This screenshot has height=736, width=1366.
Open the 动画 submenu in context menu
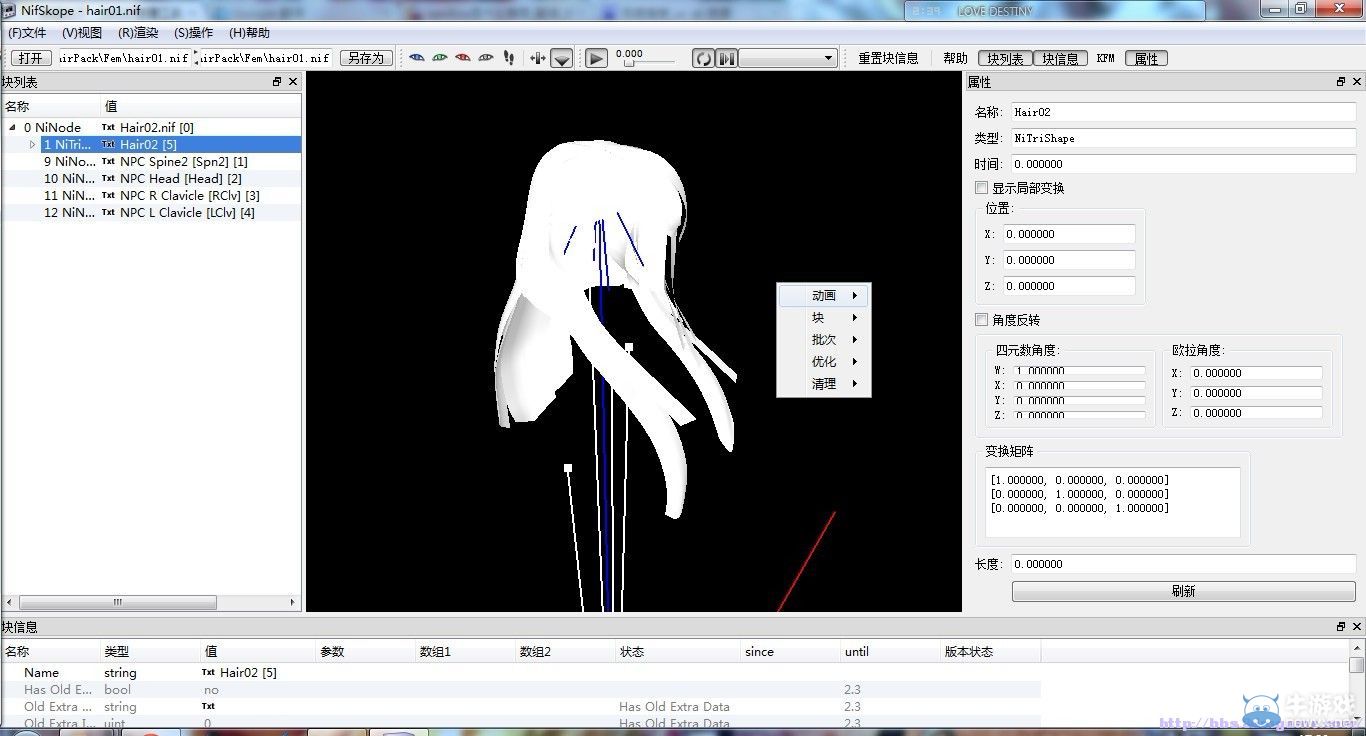point(824,296)
